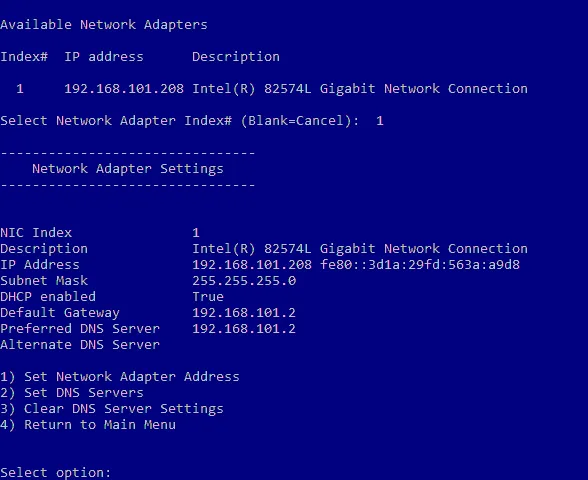Screen dimensions: 588x480
Task: Click the Preferred DNS Server address value
Action: coord(244,329)
